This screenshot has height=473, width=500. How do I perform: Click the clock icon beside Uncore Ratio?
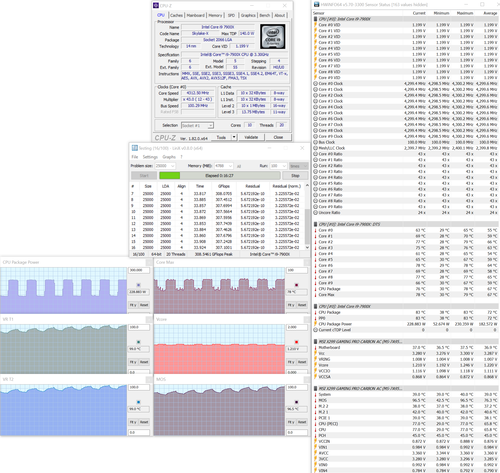315,212
